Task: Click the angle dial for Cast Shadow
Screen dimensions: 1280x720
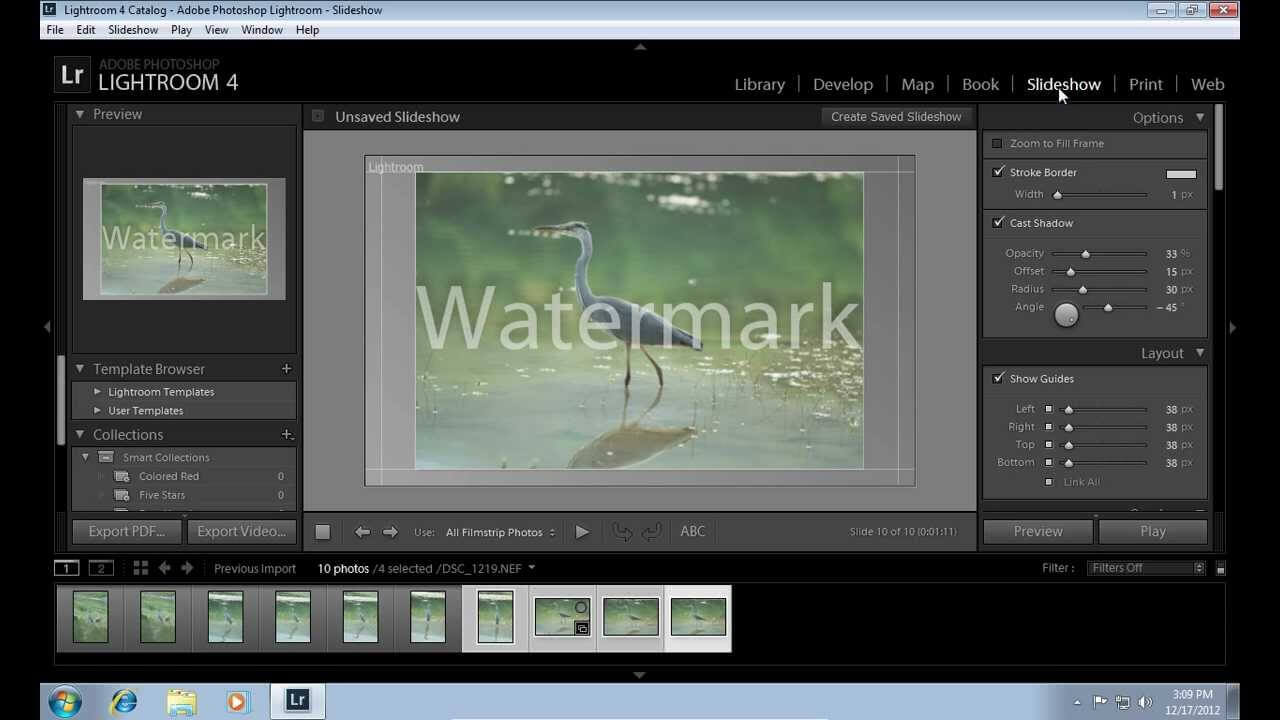Action: coord(1067,314)
